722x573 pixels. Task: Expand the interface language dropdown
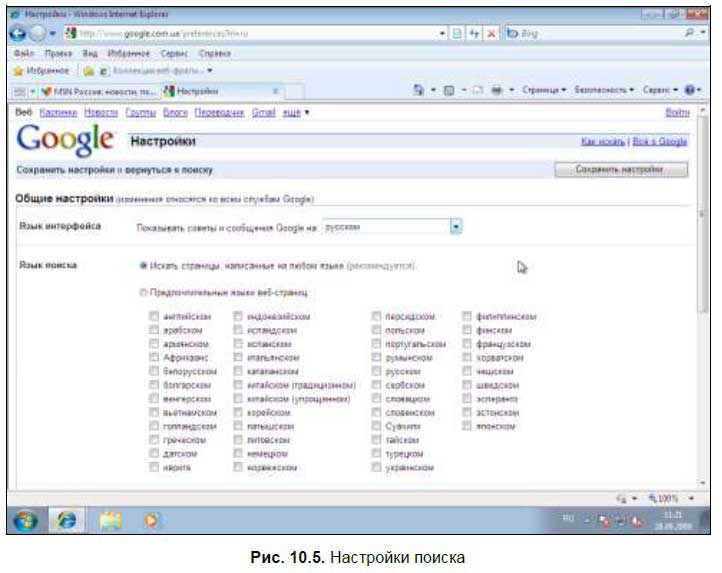(455, 227)
